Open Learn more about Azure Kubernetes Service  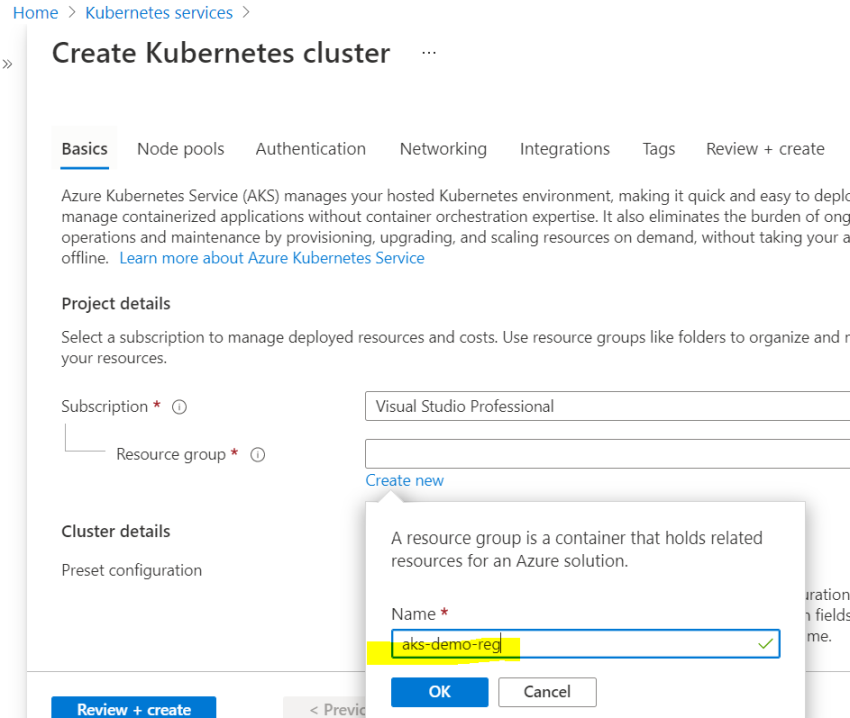272,257
